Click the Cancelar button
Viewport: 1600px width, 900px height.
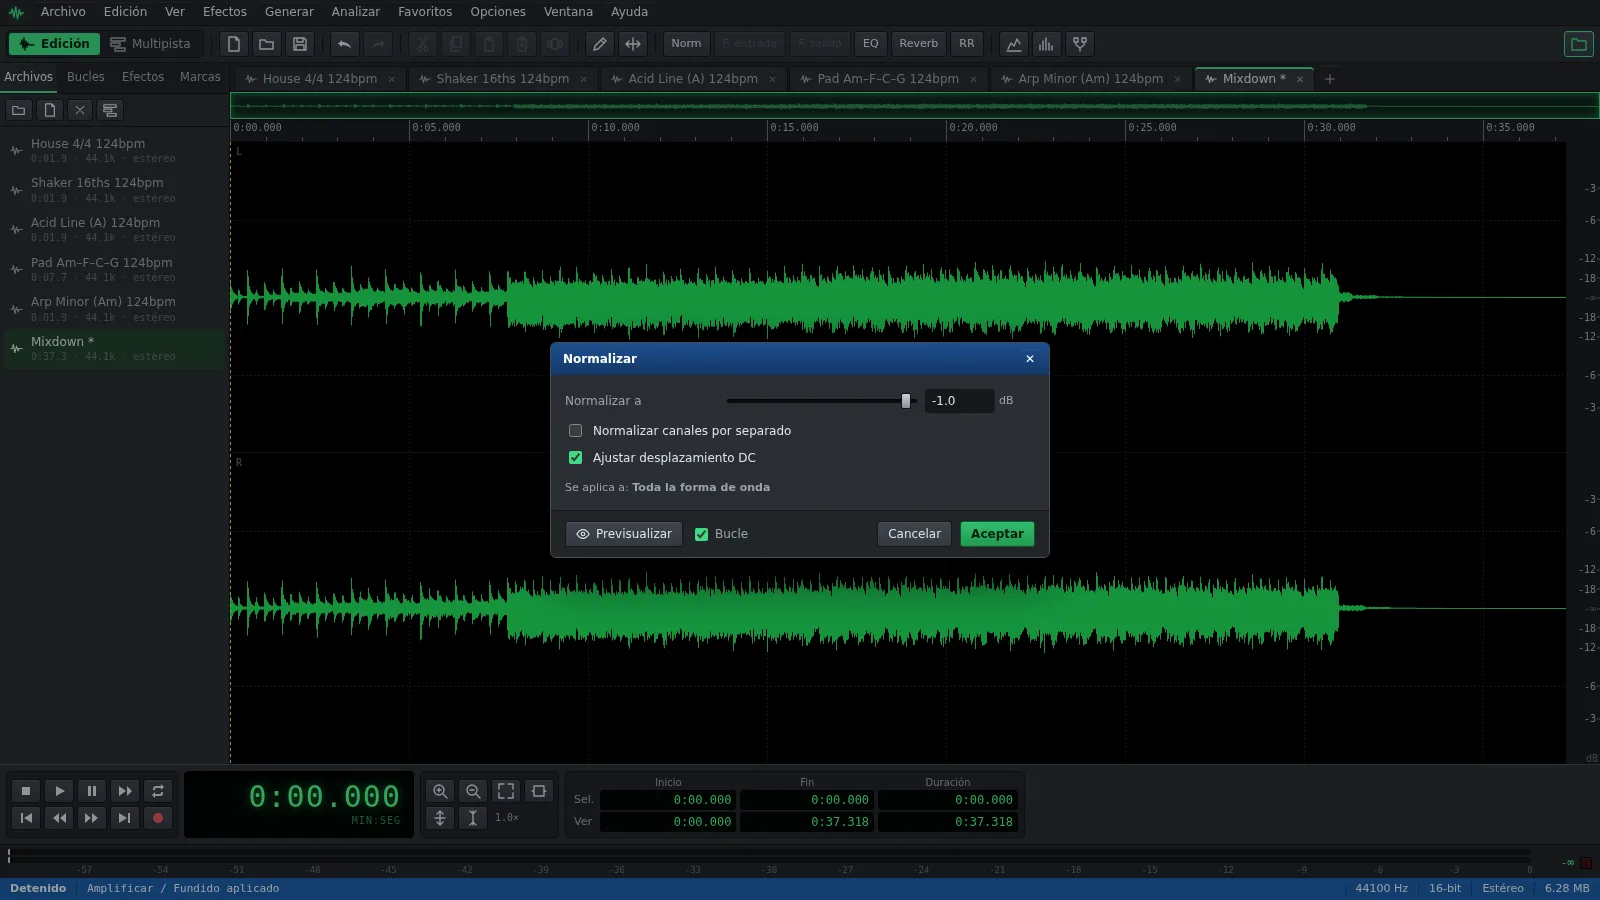tap(914, 534)
